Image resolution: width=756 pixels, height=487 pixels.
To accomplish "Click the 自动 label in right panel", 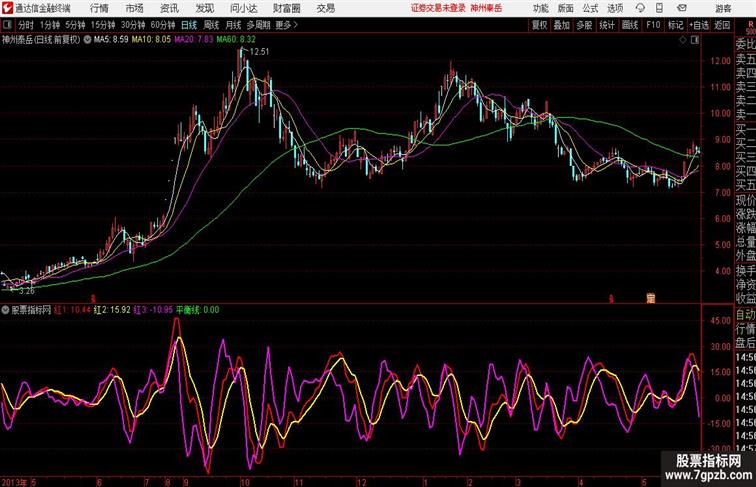I will coord(745,315).
